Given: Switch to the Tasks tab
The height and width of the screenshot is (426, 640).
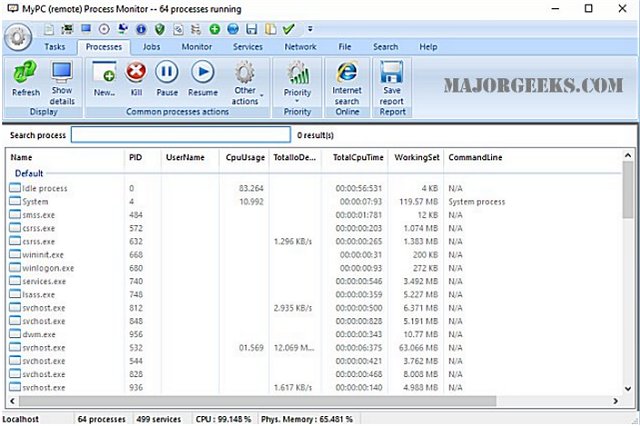Looking at the screenshot, I should pyautogui.click(x=55, y=47).
